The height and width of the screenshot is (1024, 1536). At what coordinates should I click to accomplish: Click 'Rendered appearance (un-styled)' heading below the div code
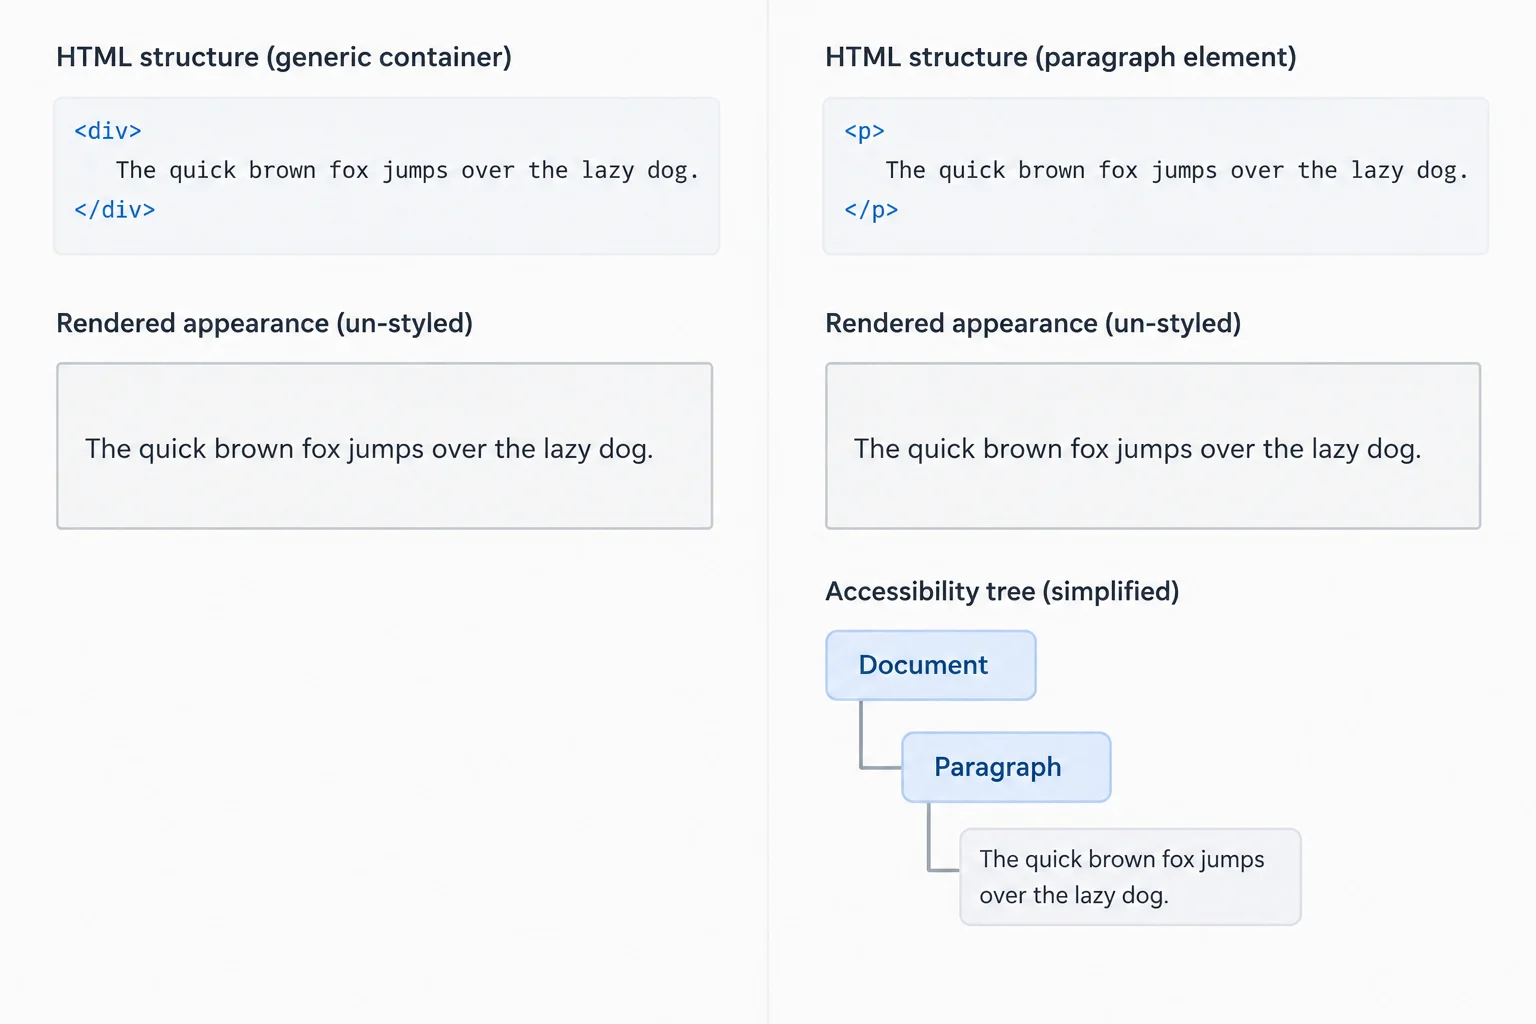tap(264, 323)
